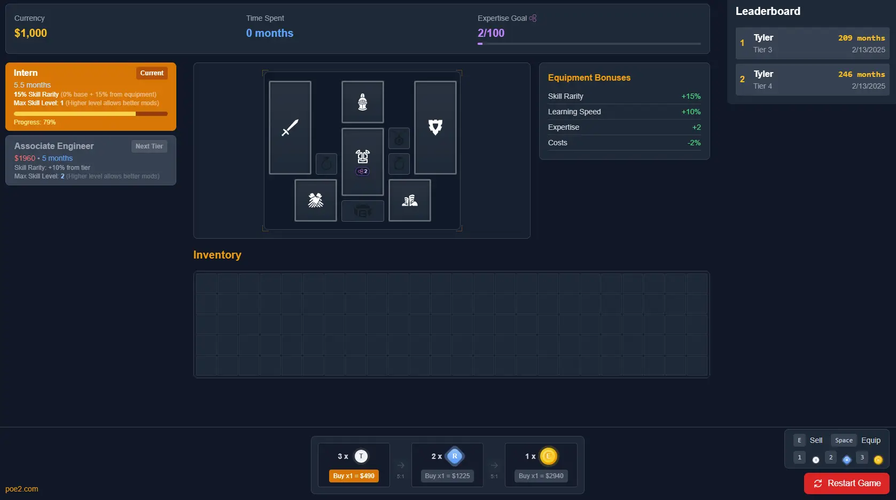
Task: Click the amulet slot
Action: pos(398,138)
